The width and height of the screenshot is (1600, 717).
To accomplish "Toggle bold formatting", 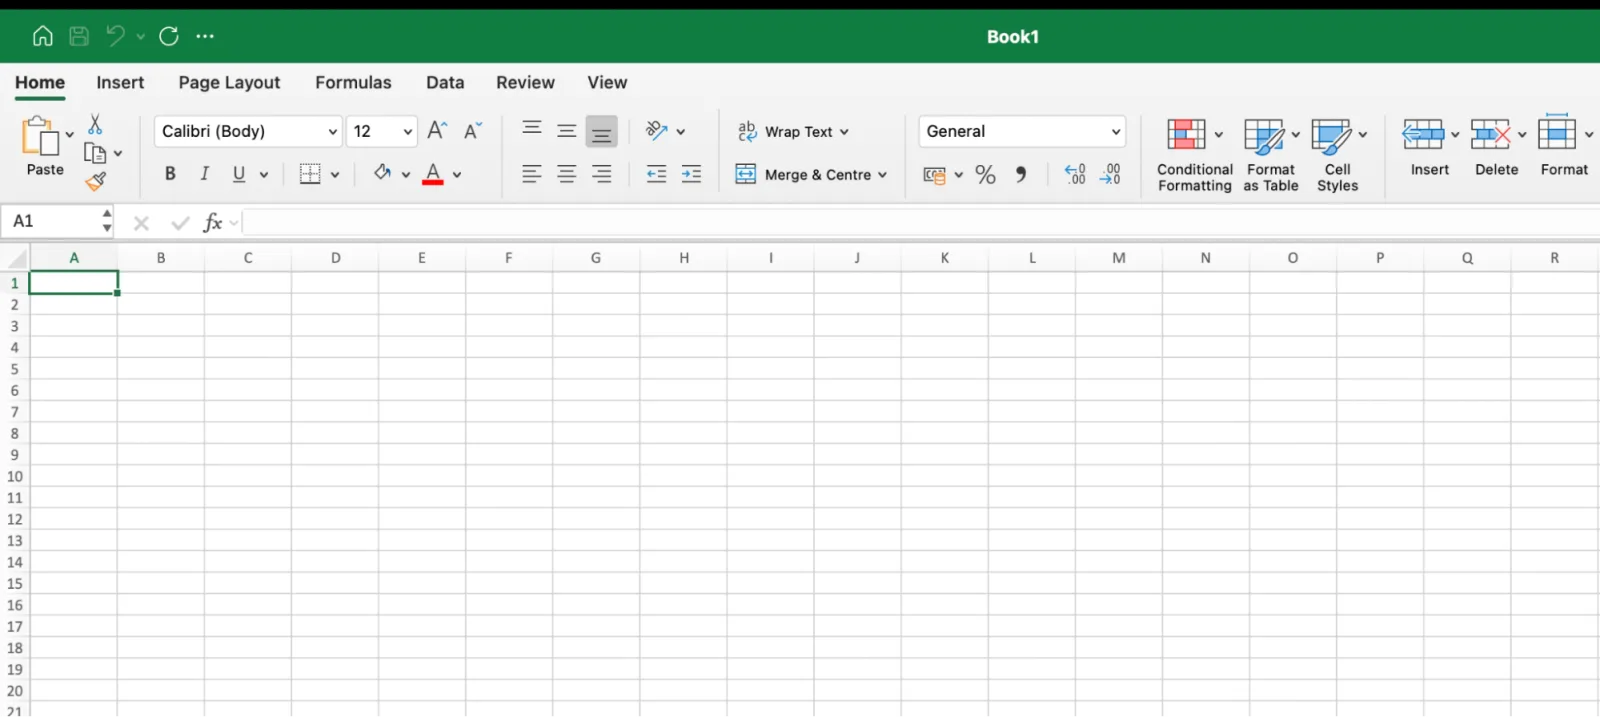I will [x=170, y=174].
